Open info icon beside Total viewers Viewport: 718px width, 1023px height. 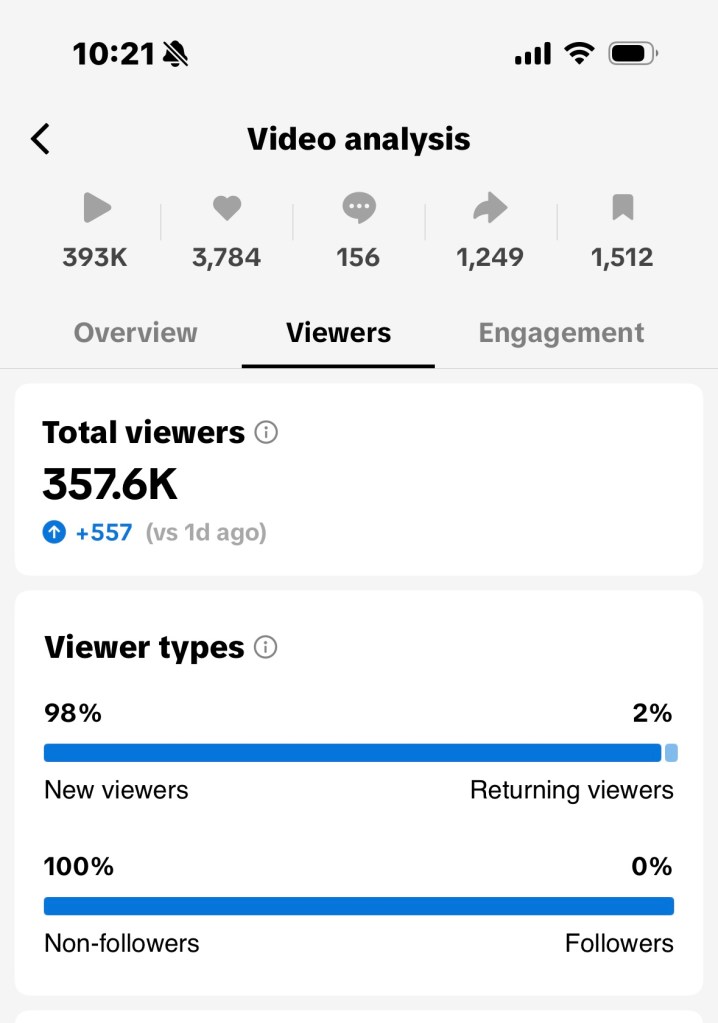[266, 433]
